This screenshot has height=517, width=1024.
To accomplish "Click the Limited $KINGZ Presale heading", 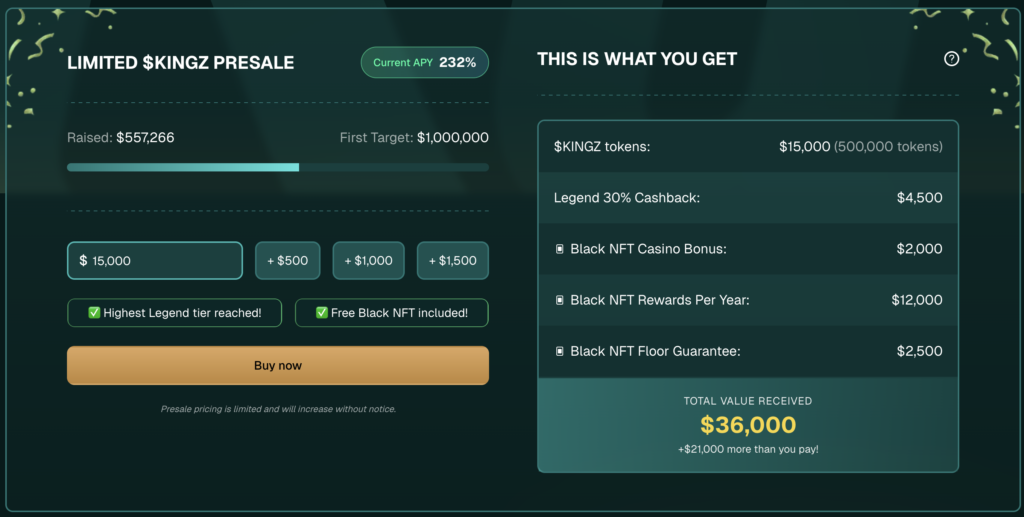I will 181,62.
